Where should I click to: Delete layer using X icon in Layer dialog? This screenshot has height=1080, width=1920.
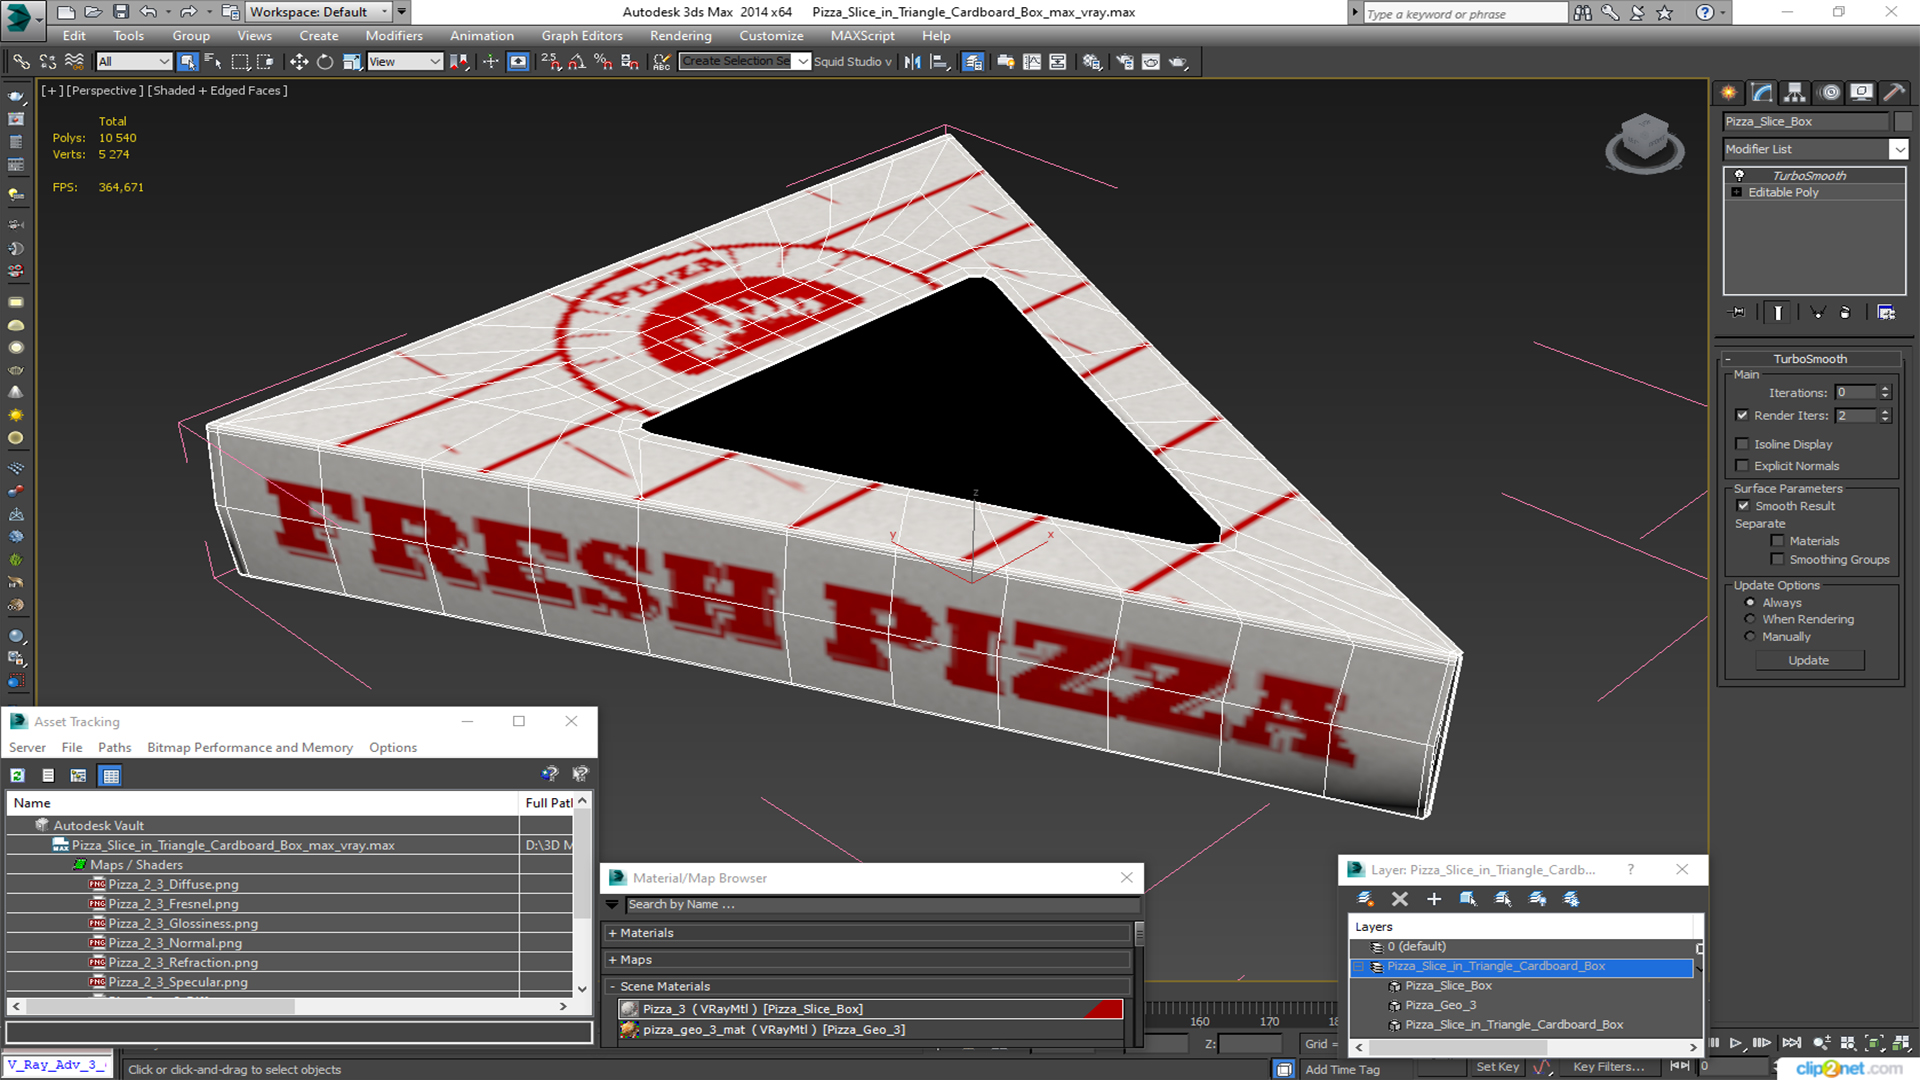point(1400,899)
